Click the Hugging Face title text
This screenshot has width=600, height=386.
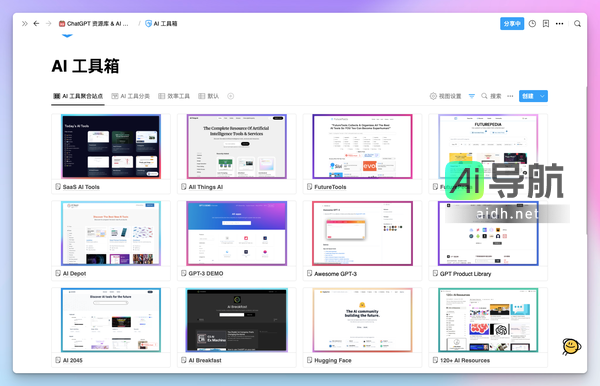point(333,360)
